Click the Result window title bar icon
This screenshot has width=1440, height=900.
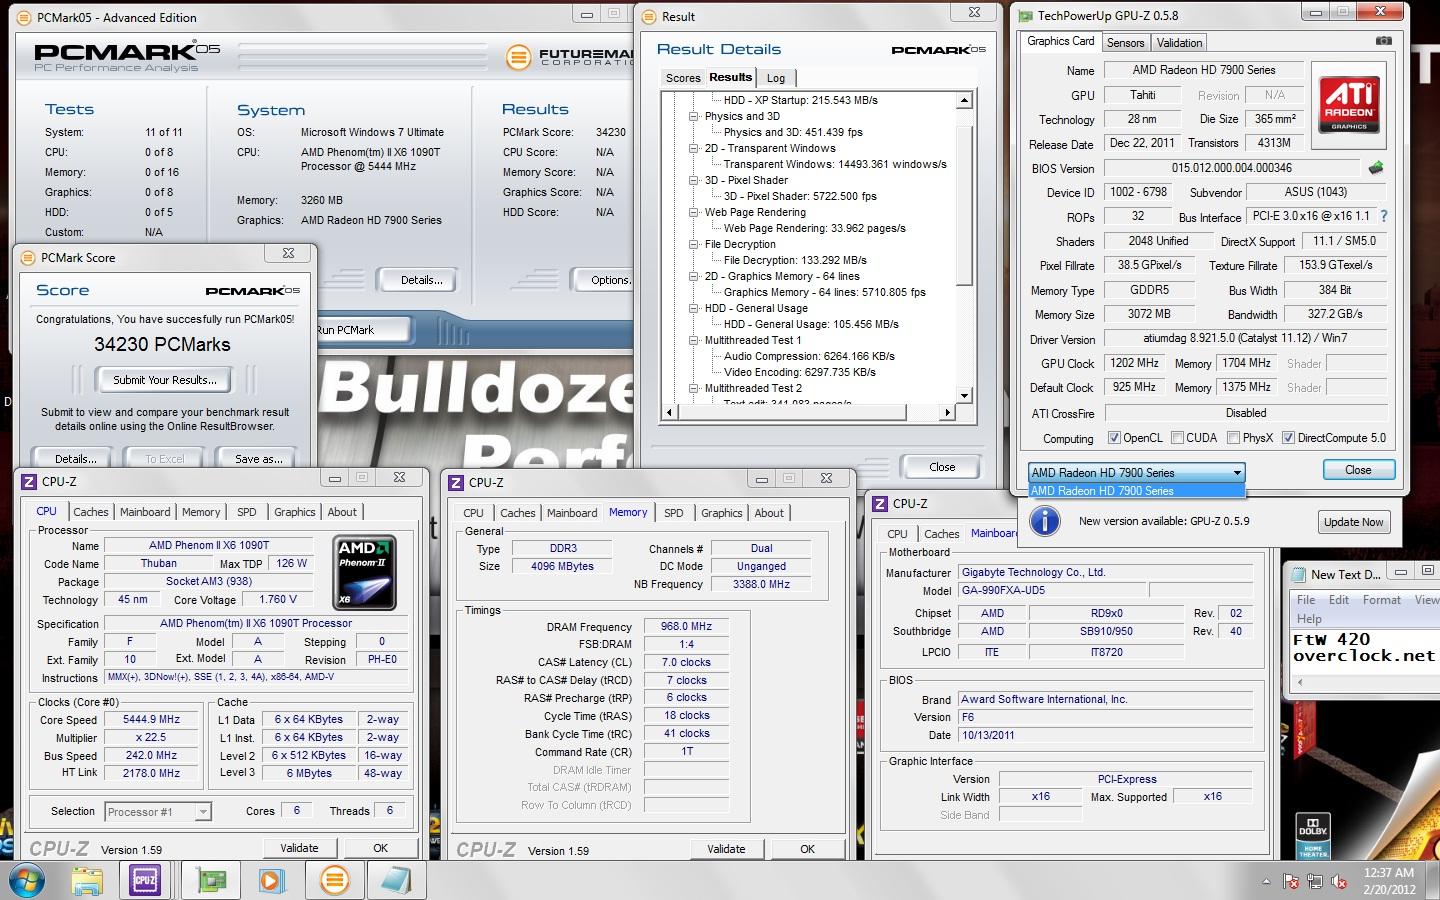click(x=650, y=16)
